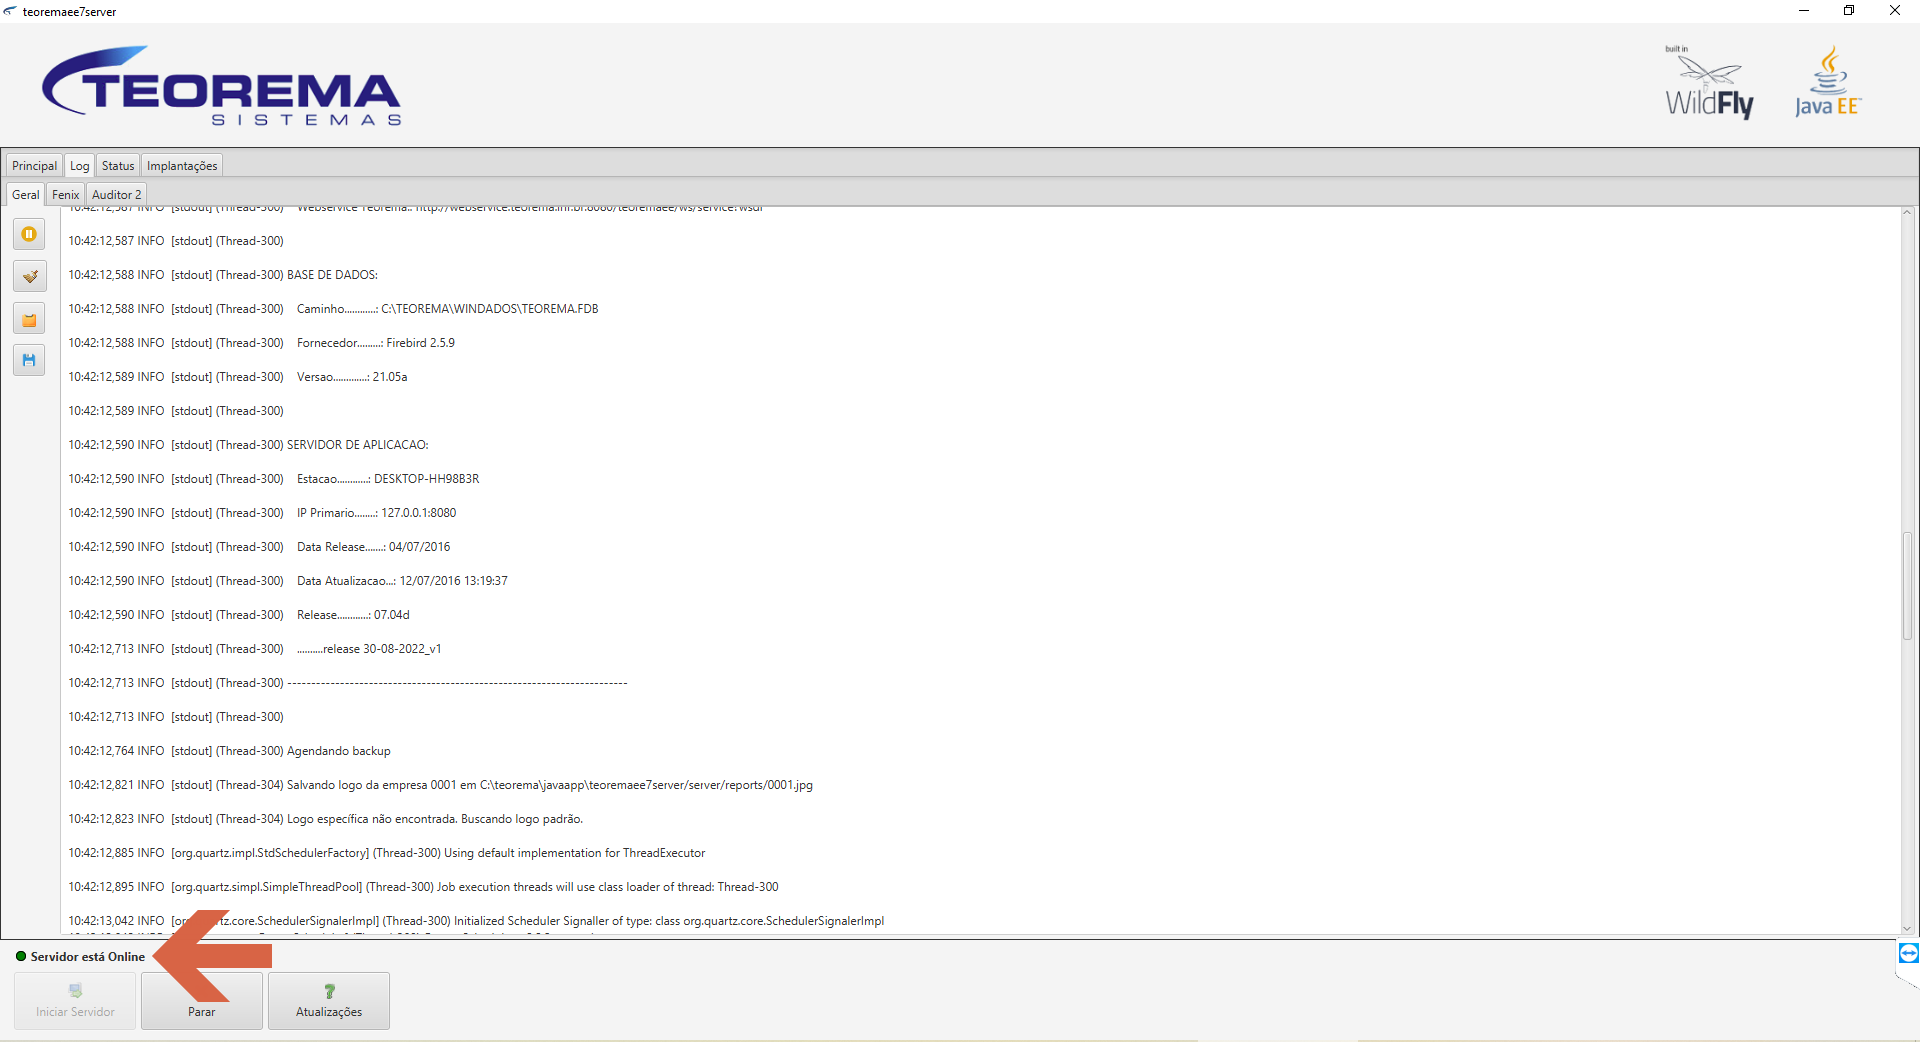Click the disabled Iniciar Servidor button

coord(75,1001)
